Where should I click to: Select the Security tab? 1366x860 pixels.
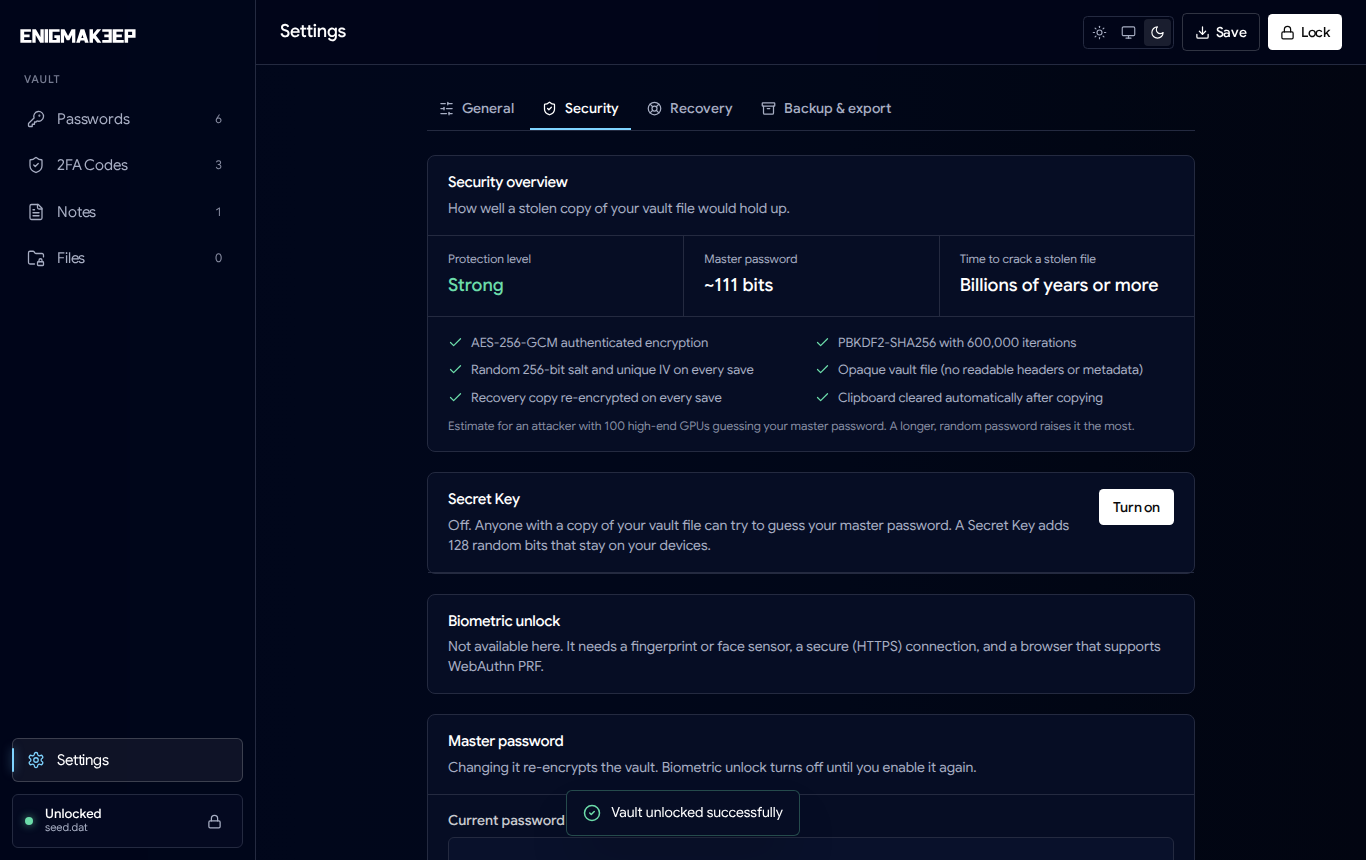tap(581, 108)
